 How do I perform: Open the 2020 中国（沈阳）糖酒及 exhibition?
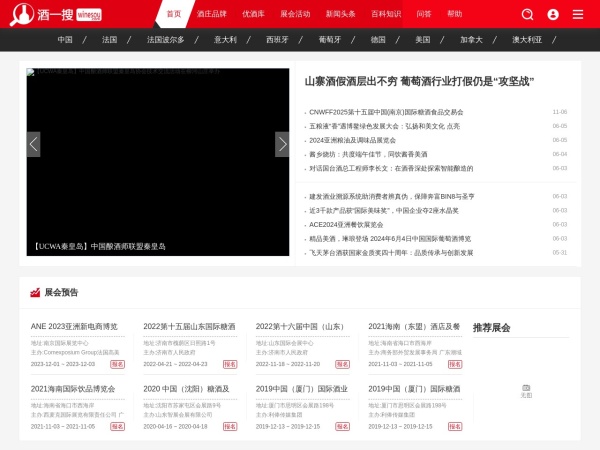click(186, 389)
